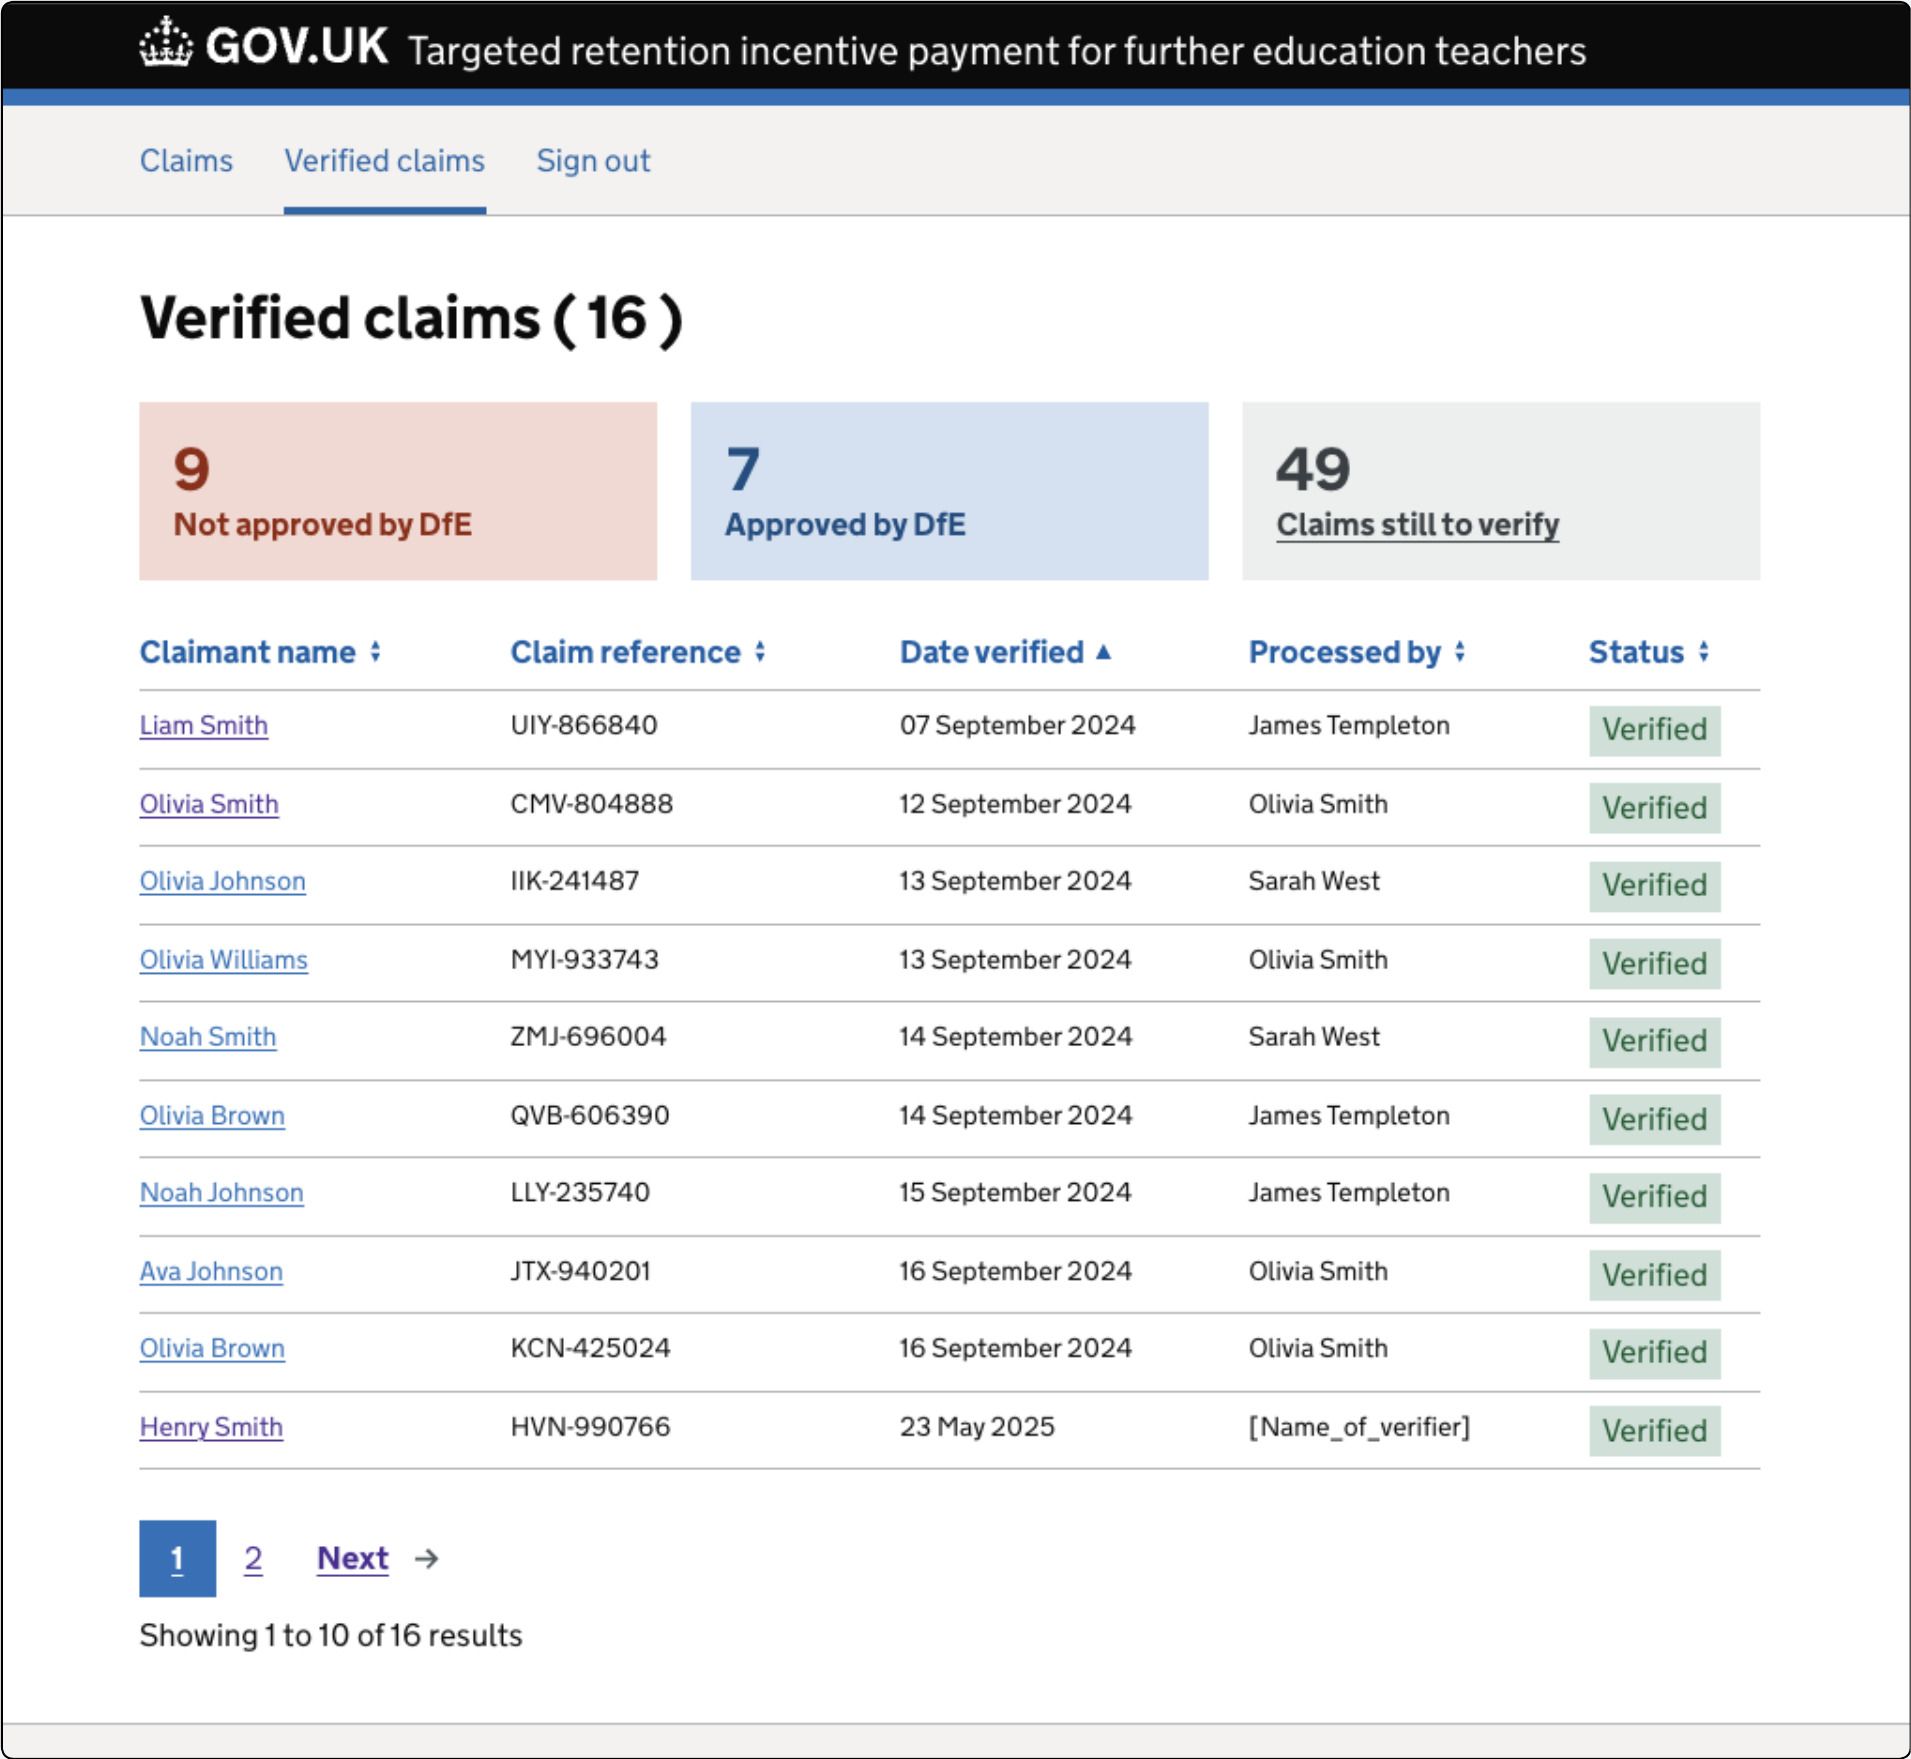This screenshot has height=1759, width=1911.
Task: Switch to the Claims tab
Action: pos(186,160)
